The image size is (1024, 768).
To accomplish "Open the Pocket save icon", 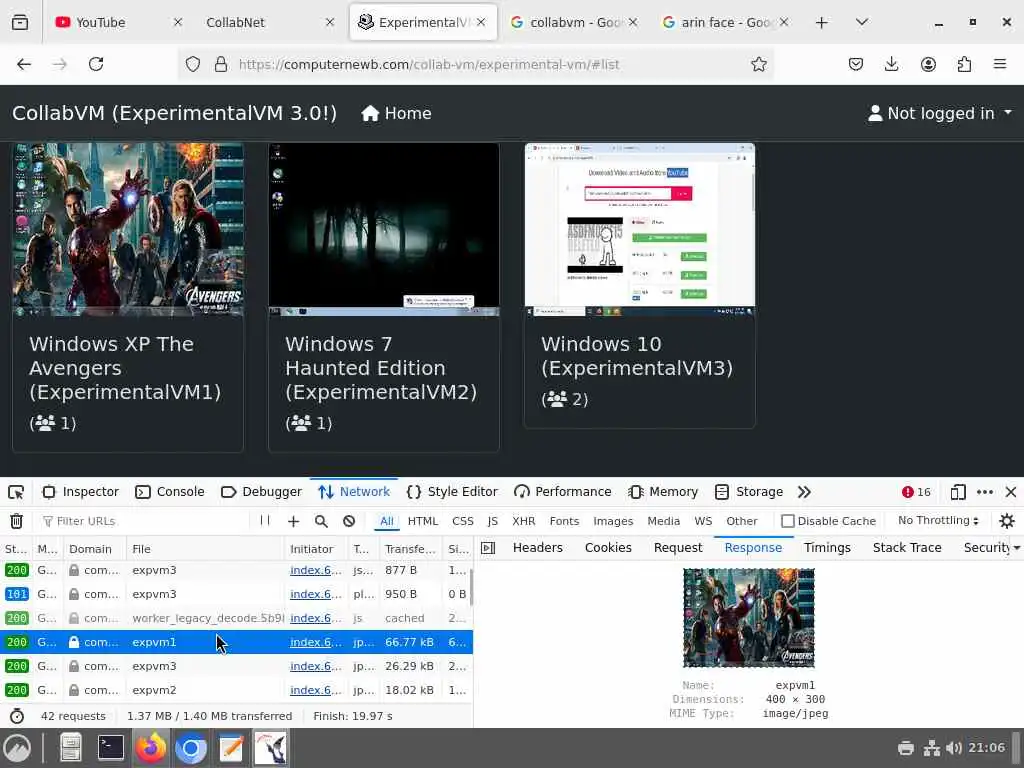I will pos(856,64).
